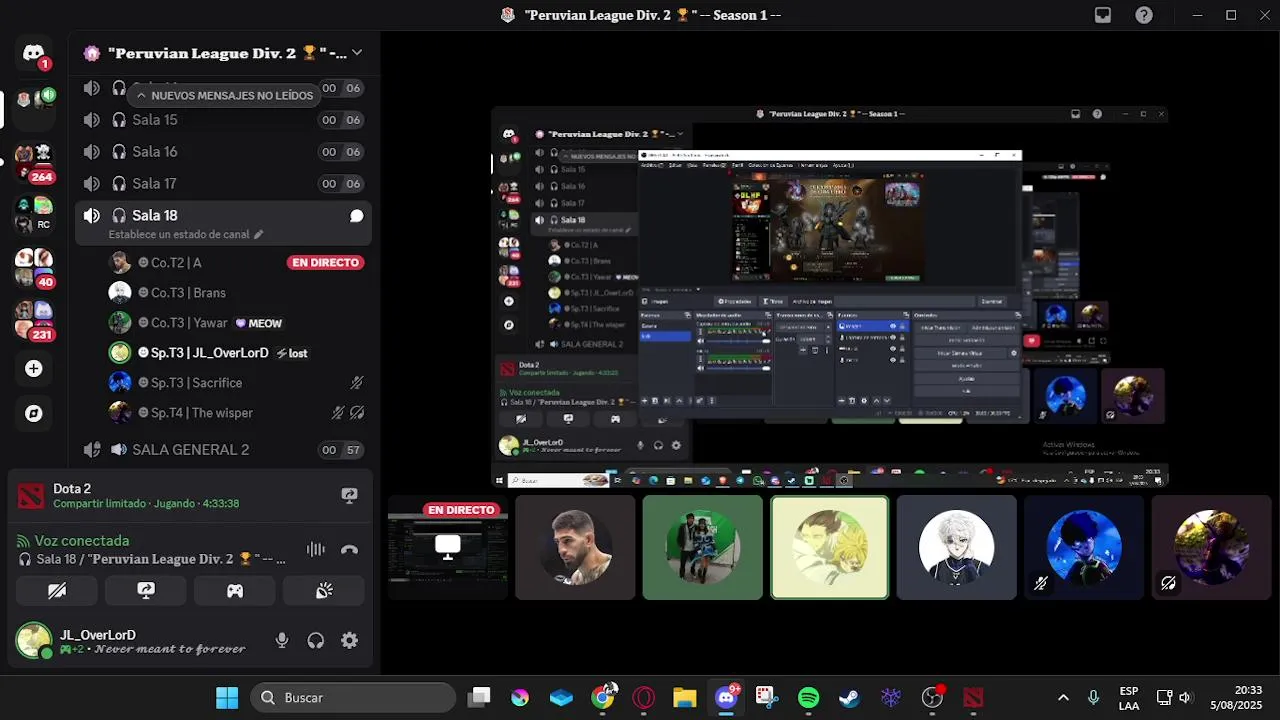Open OBS Studio from the taskbar
1280x720 pixels.
932,698
